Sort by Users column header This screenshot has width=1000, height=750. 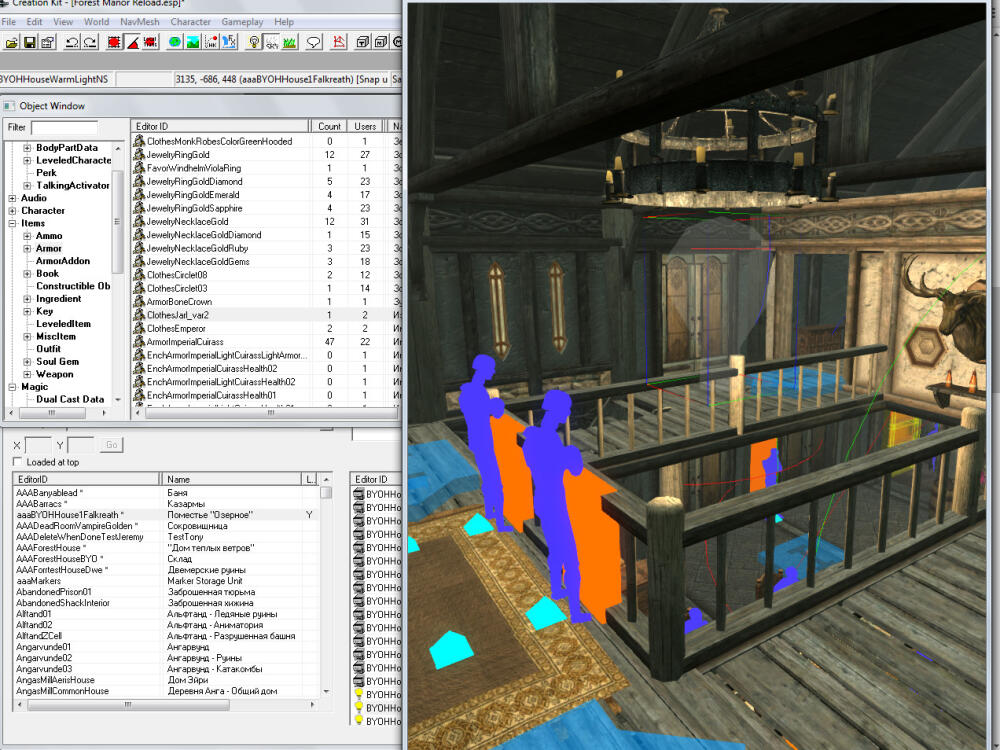(x=365, y=126)
